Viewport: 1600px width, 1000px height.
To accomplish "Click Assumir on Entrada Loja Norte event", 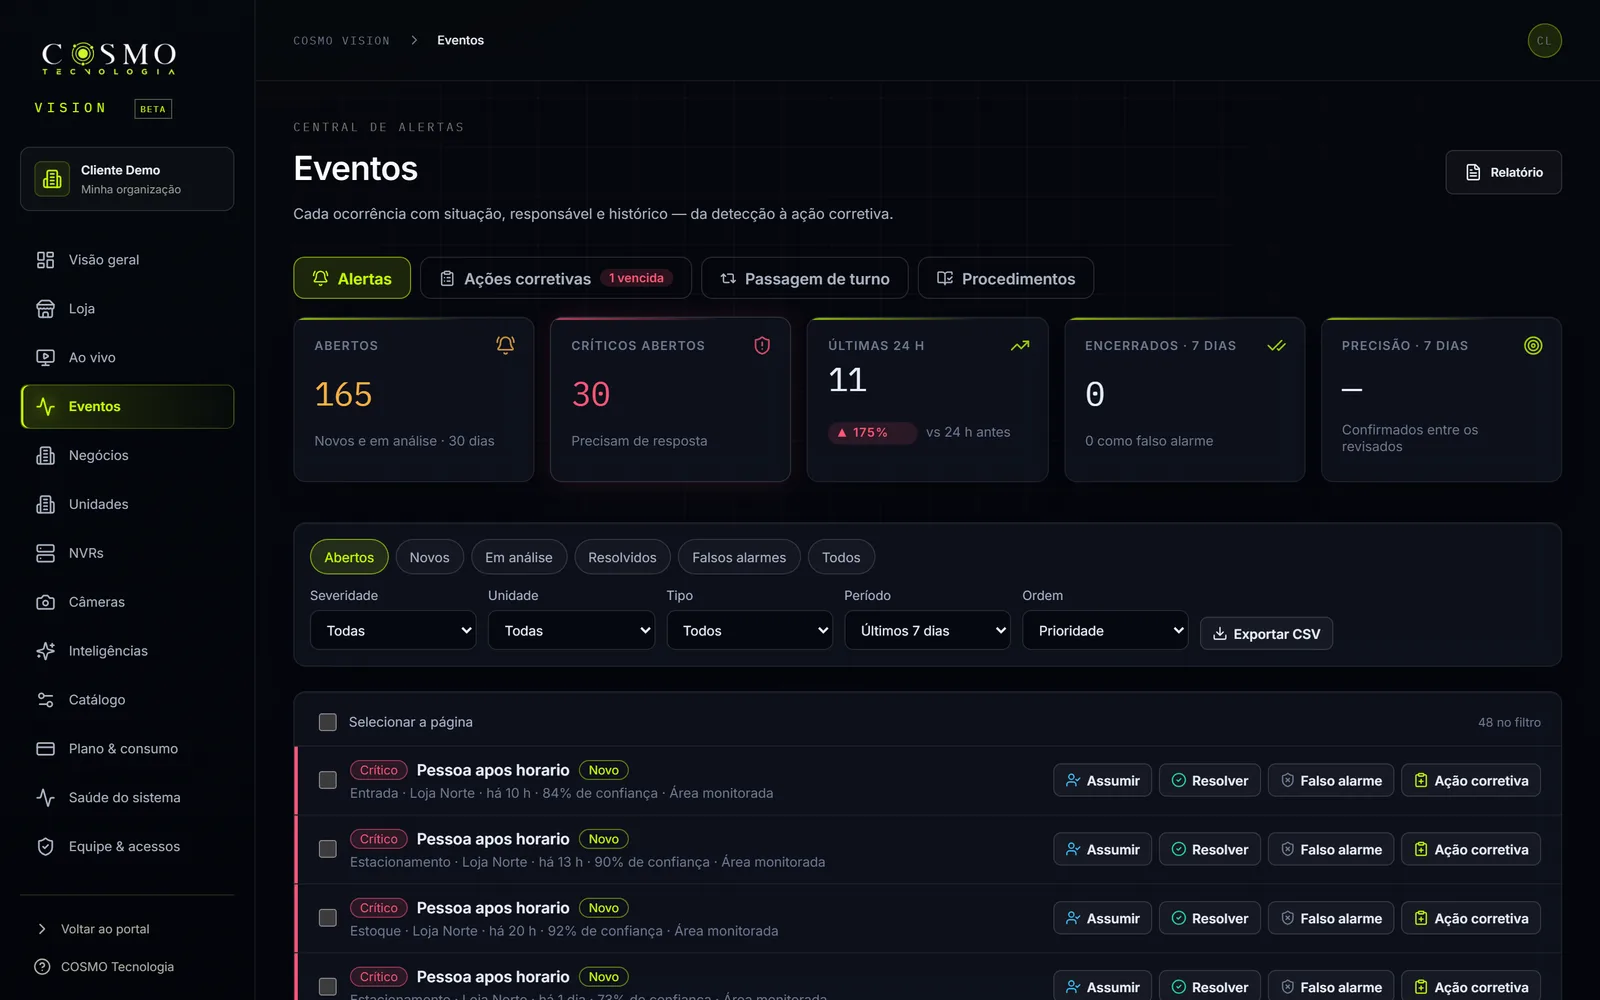I will pyautogui.click(x=1102, y=781).
